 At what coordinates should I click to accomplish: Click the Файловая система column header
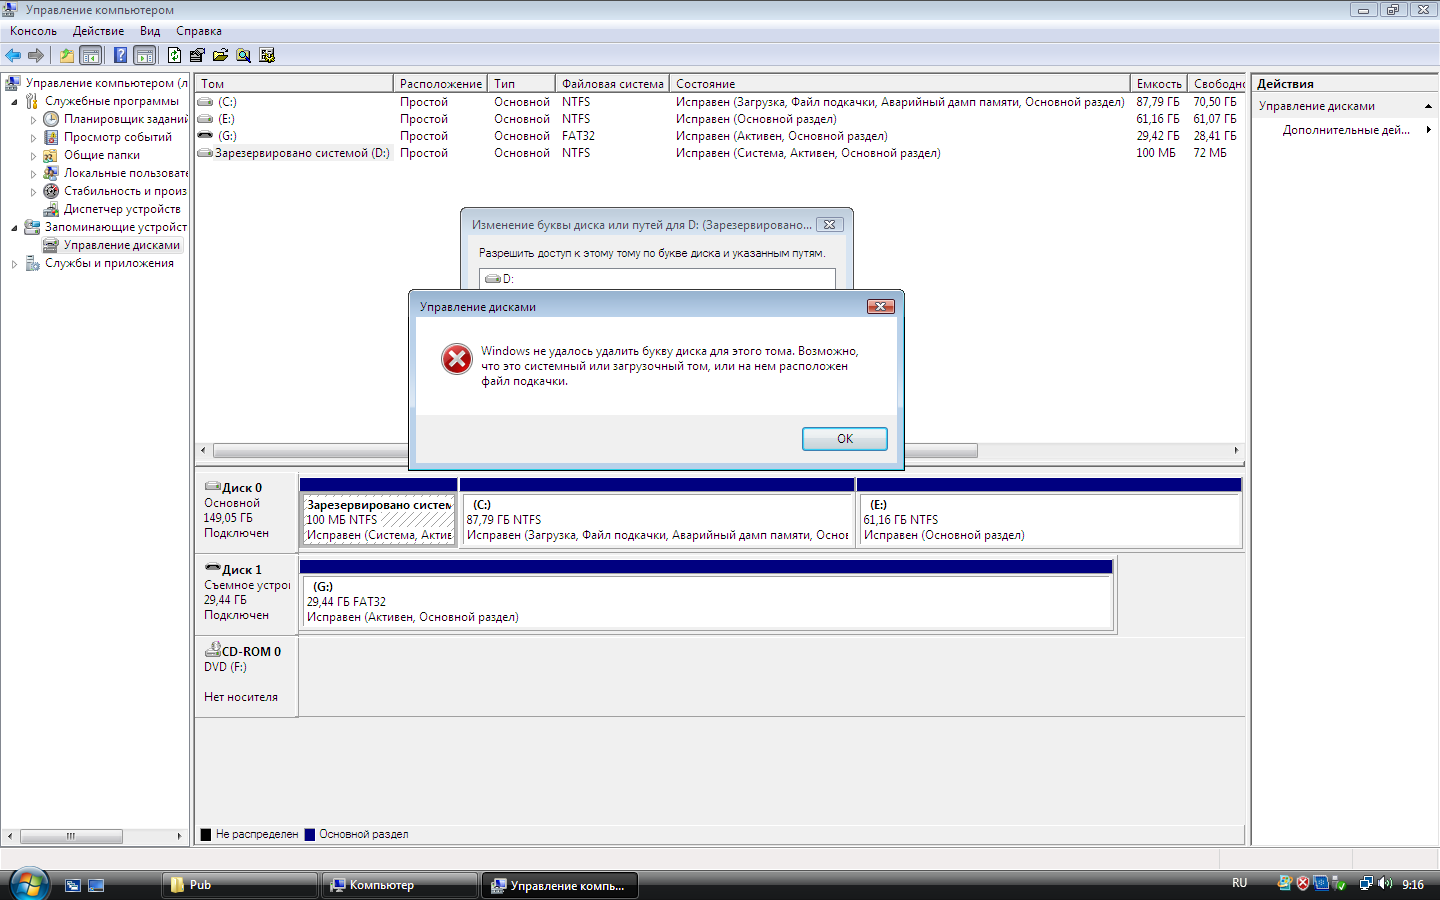tap(612, 84)
